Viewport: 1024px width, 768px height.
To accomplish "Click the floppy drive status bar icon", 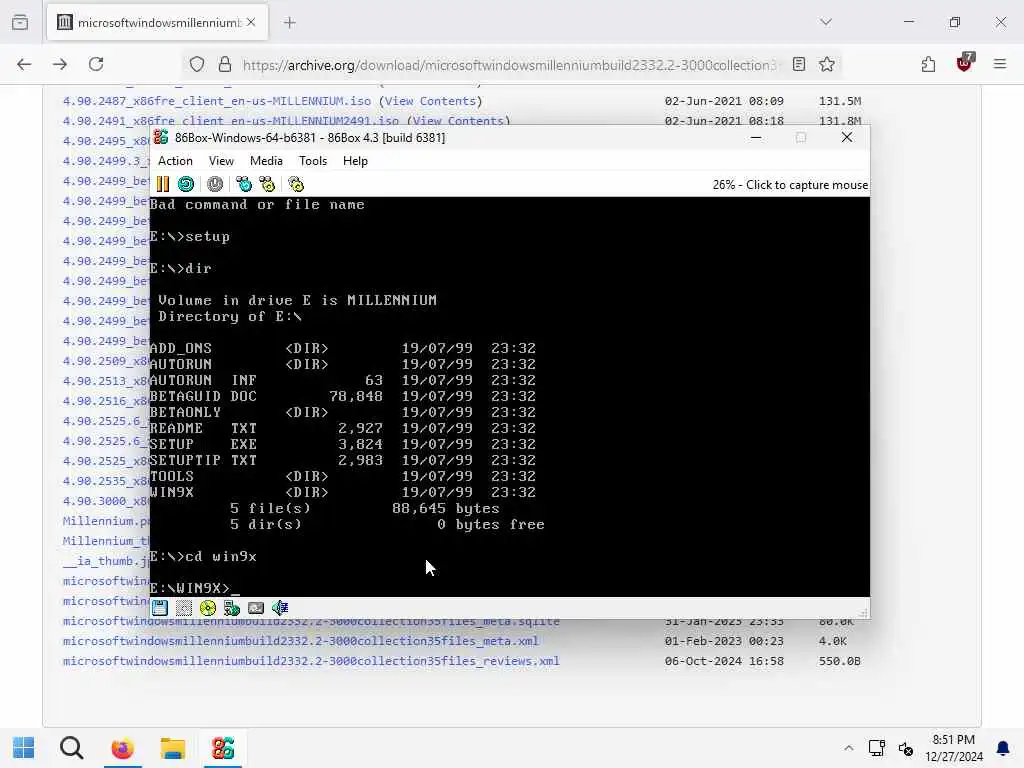I will point(160,608).
